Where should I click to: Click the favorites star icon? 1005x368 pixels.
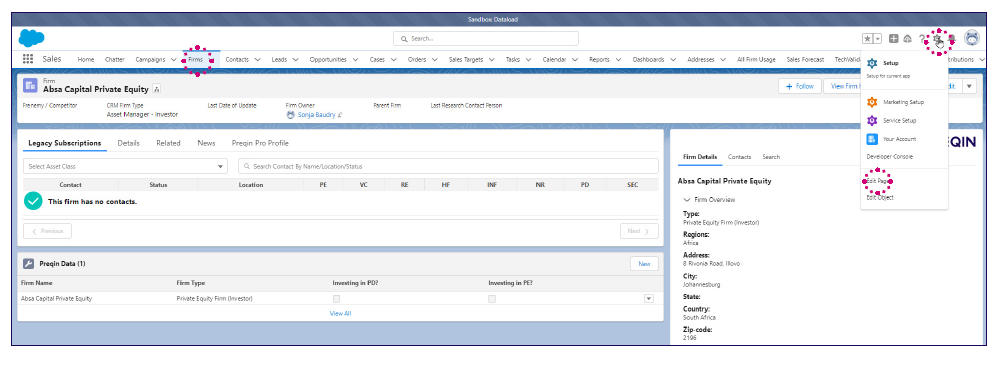[867, 39]
